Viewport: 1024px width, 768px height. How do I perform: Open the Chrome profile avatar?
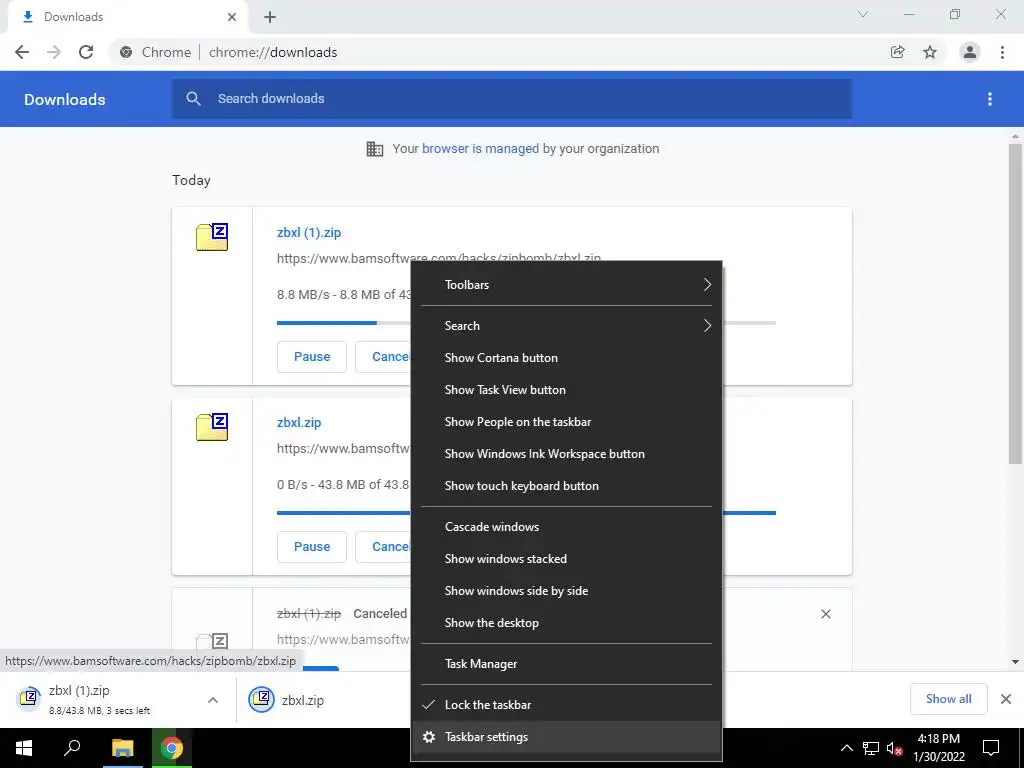point(970,52)
